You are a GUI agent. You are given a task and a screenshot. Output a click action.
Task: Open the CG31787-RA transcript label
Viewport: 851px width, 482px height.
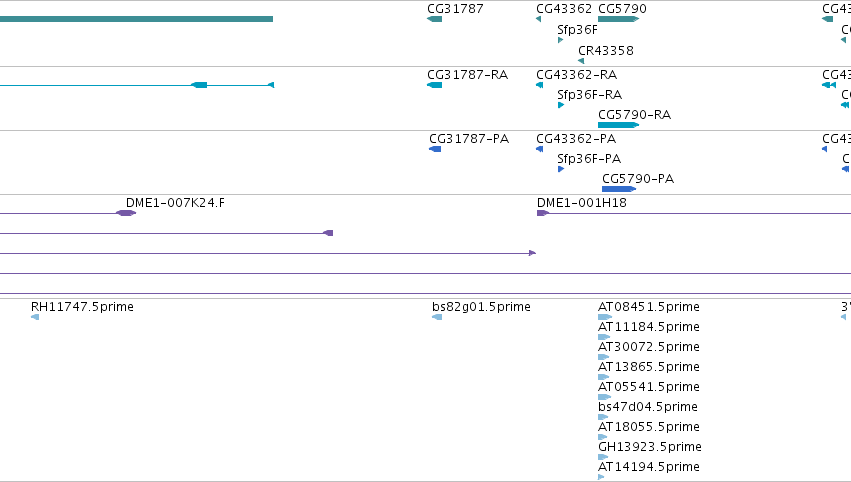click(468, 75)
